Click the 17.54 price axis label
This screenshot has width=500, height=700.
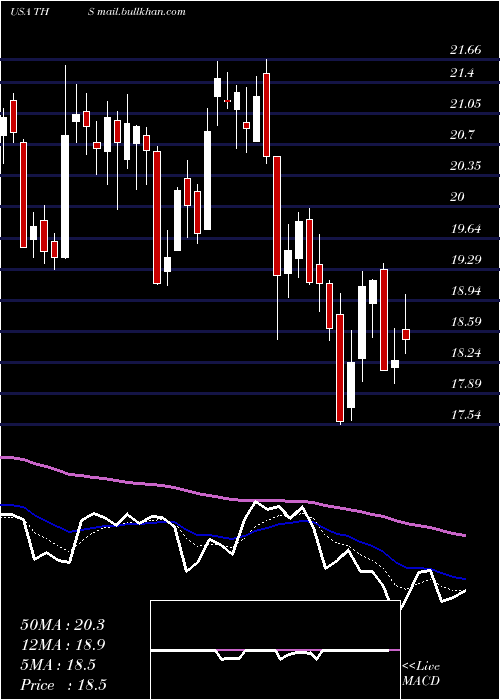coord(466,415)
